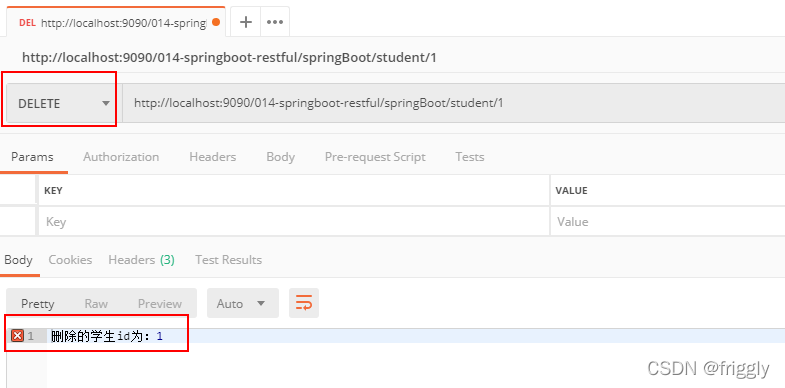Click response text '删除的学生id为: 1'
The width and height of the screenshot is (785, 388).
coord(107,336)
